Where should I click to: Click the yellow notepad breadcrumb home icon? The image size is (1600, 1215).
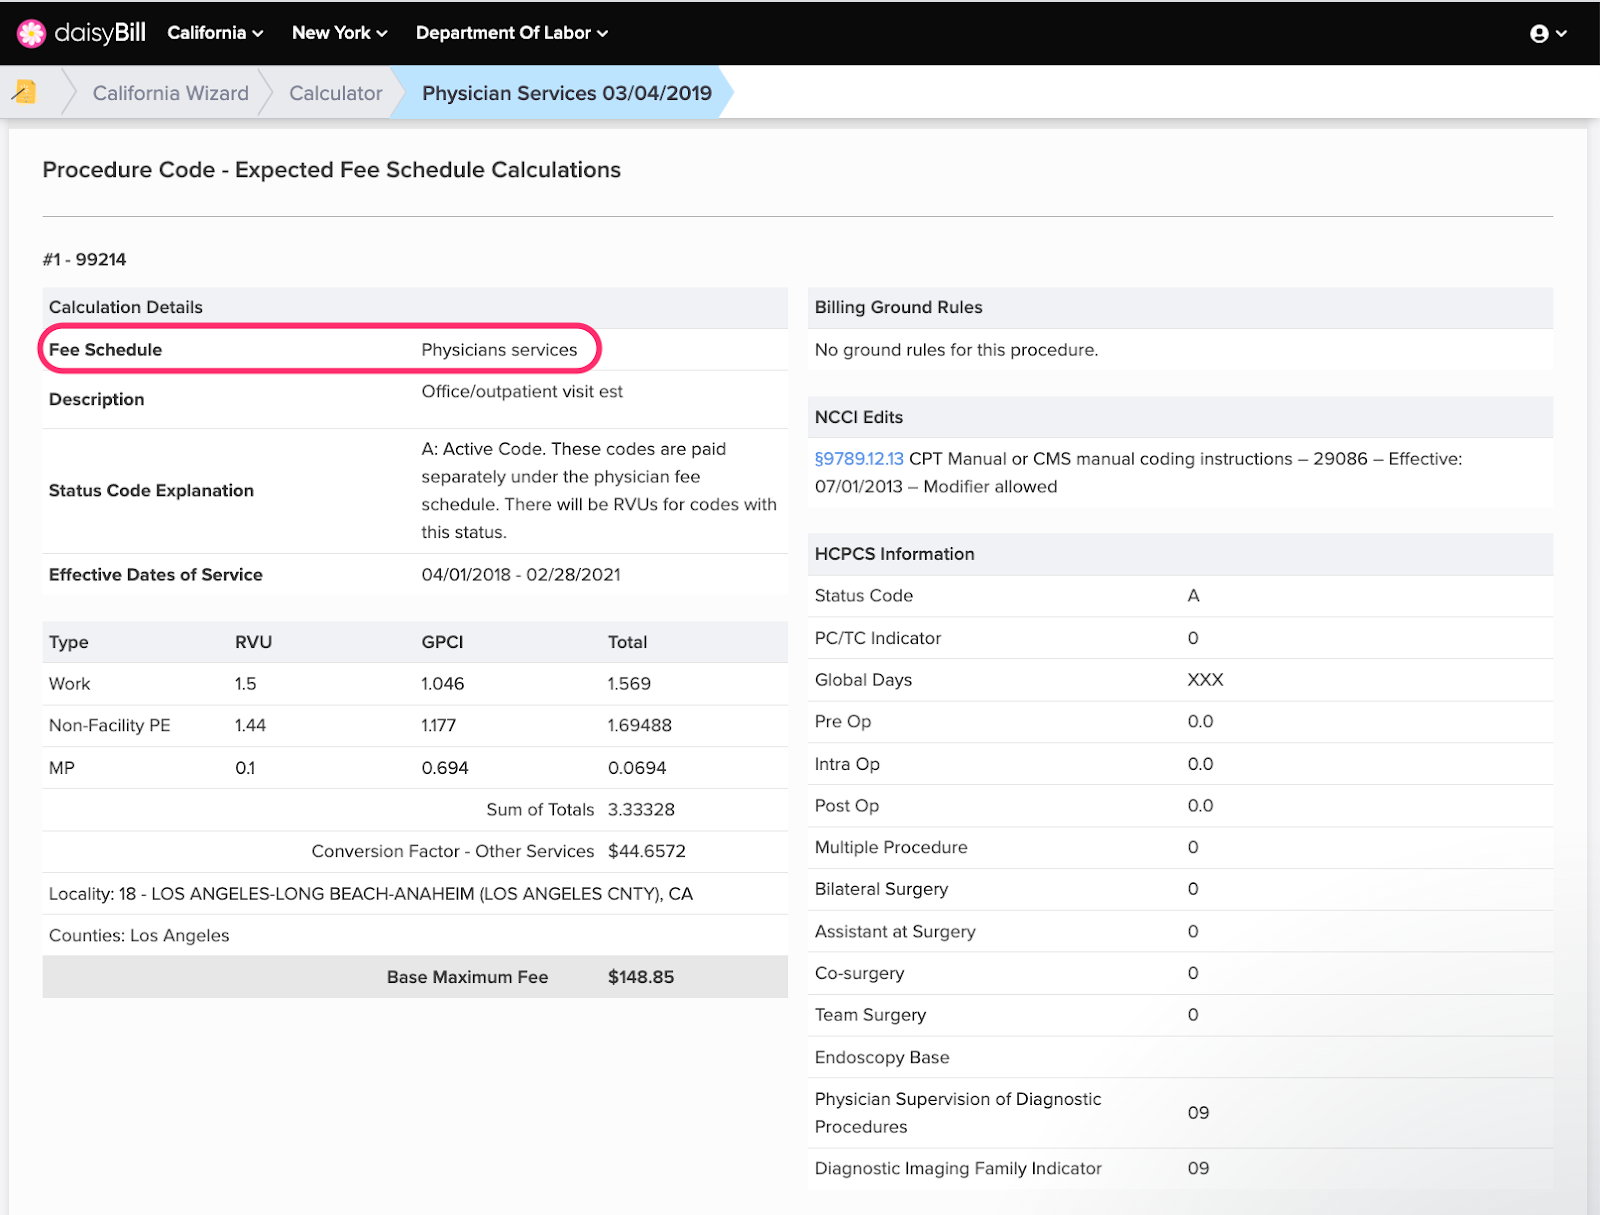[x=25, y=92]
